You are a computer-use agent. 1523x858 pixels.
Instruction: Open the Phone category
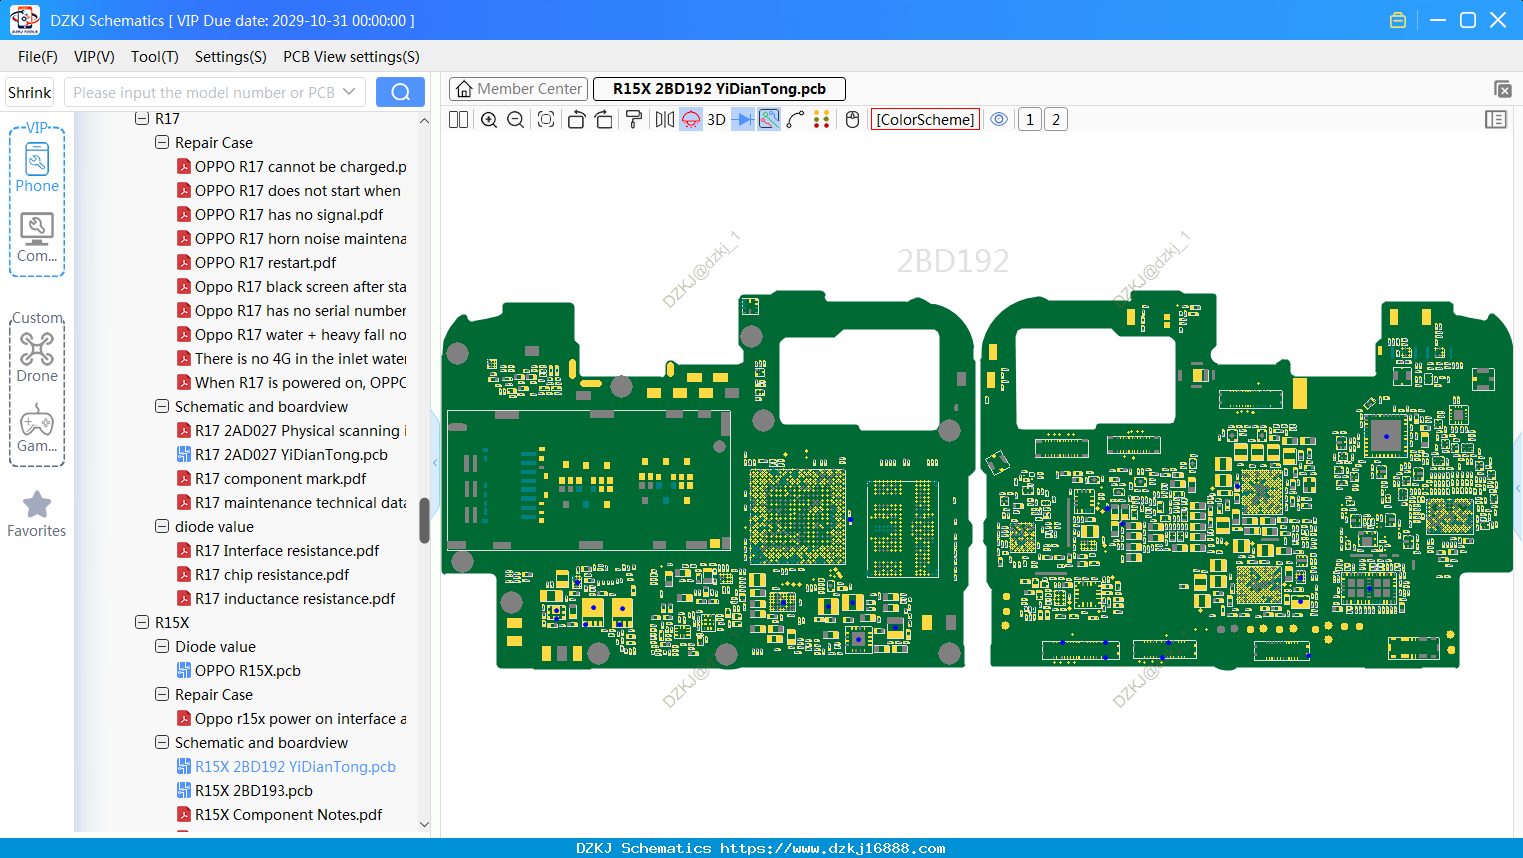point(37,168)
